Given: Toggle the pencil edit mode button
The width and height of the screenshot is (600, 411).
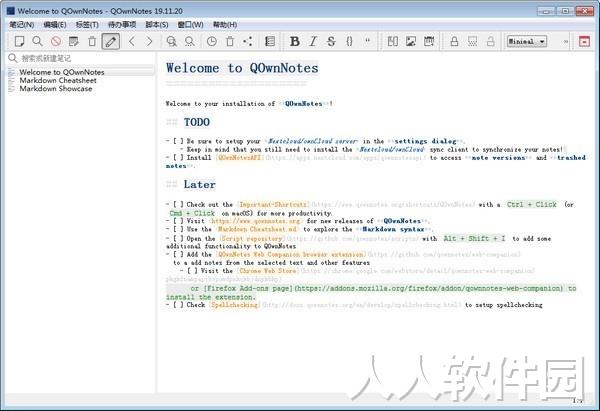Looking at the screenshot, I should tap(111, 41).
